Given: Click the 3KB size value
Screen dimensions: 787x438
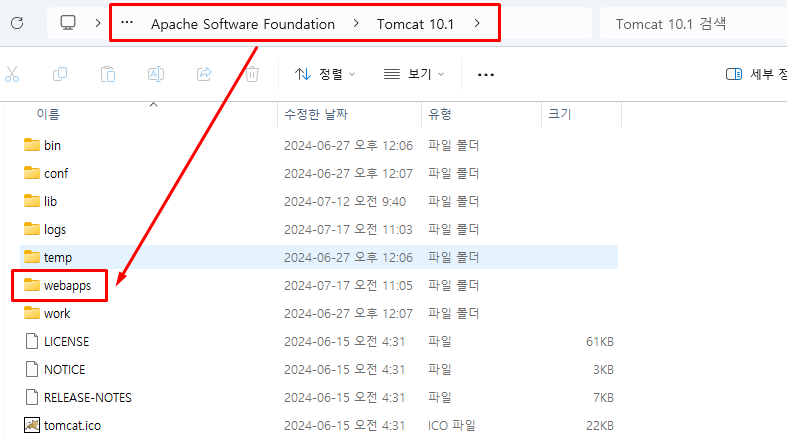Looking at the screenshot, I should coord(603,370).
